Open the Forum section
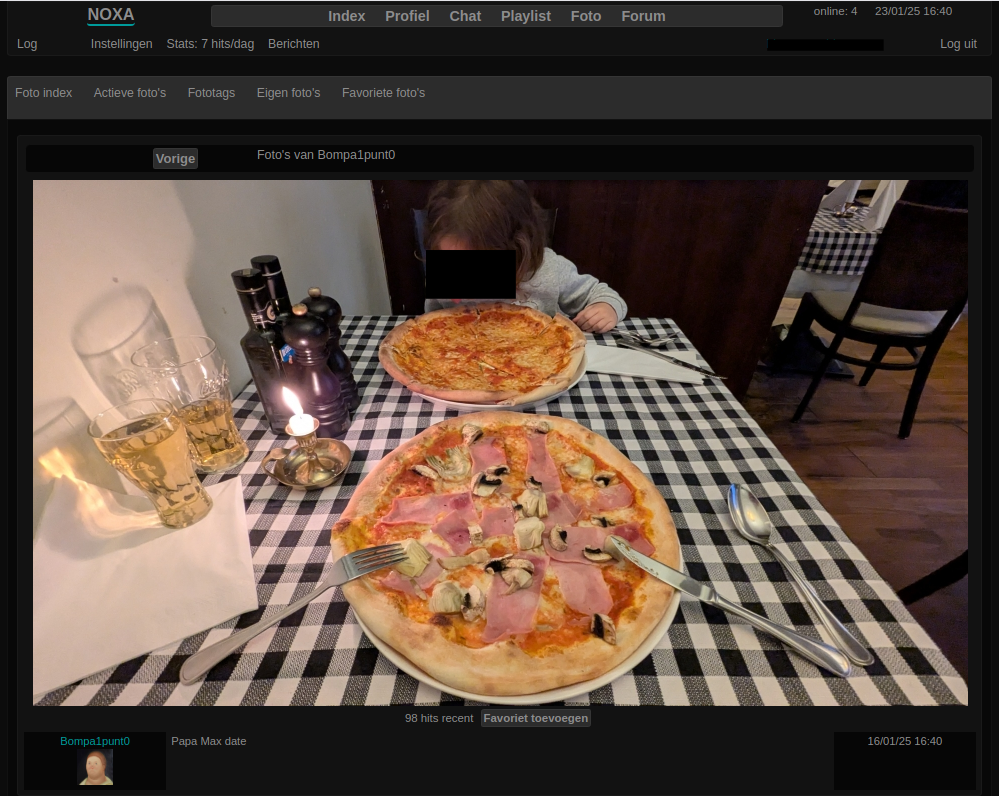 coord(643,17)
